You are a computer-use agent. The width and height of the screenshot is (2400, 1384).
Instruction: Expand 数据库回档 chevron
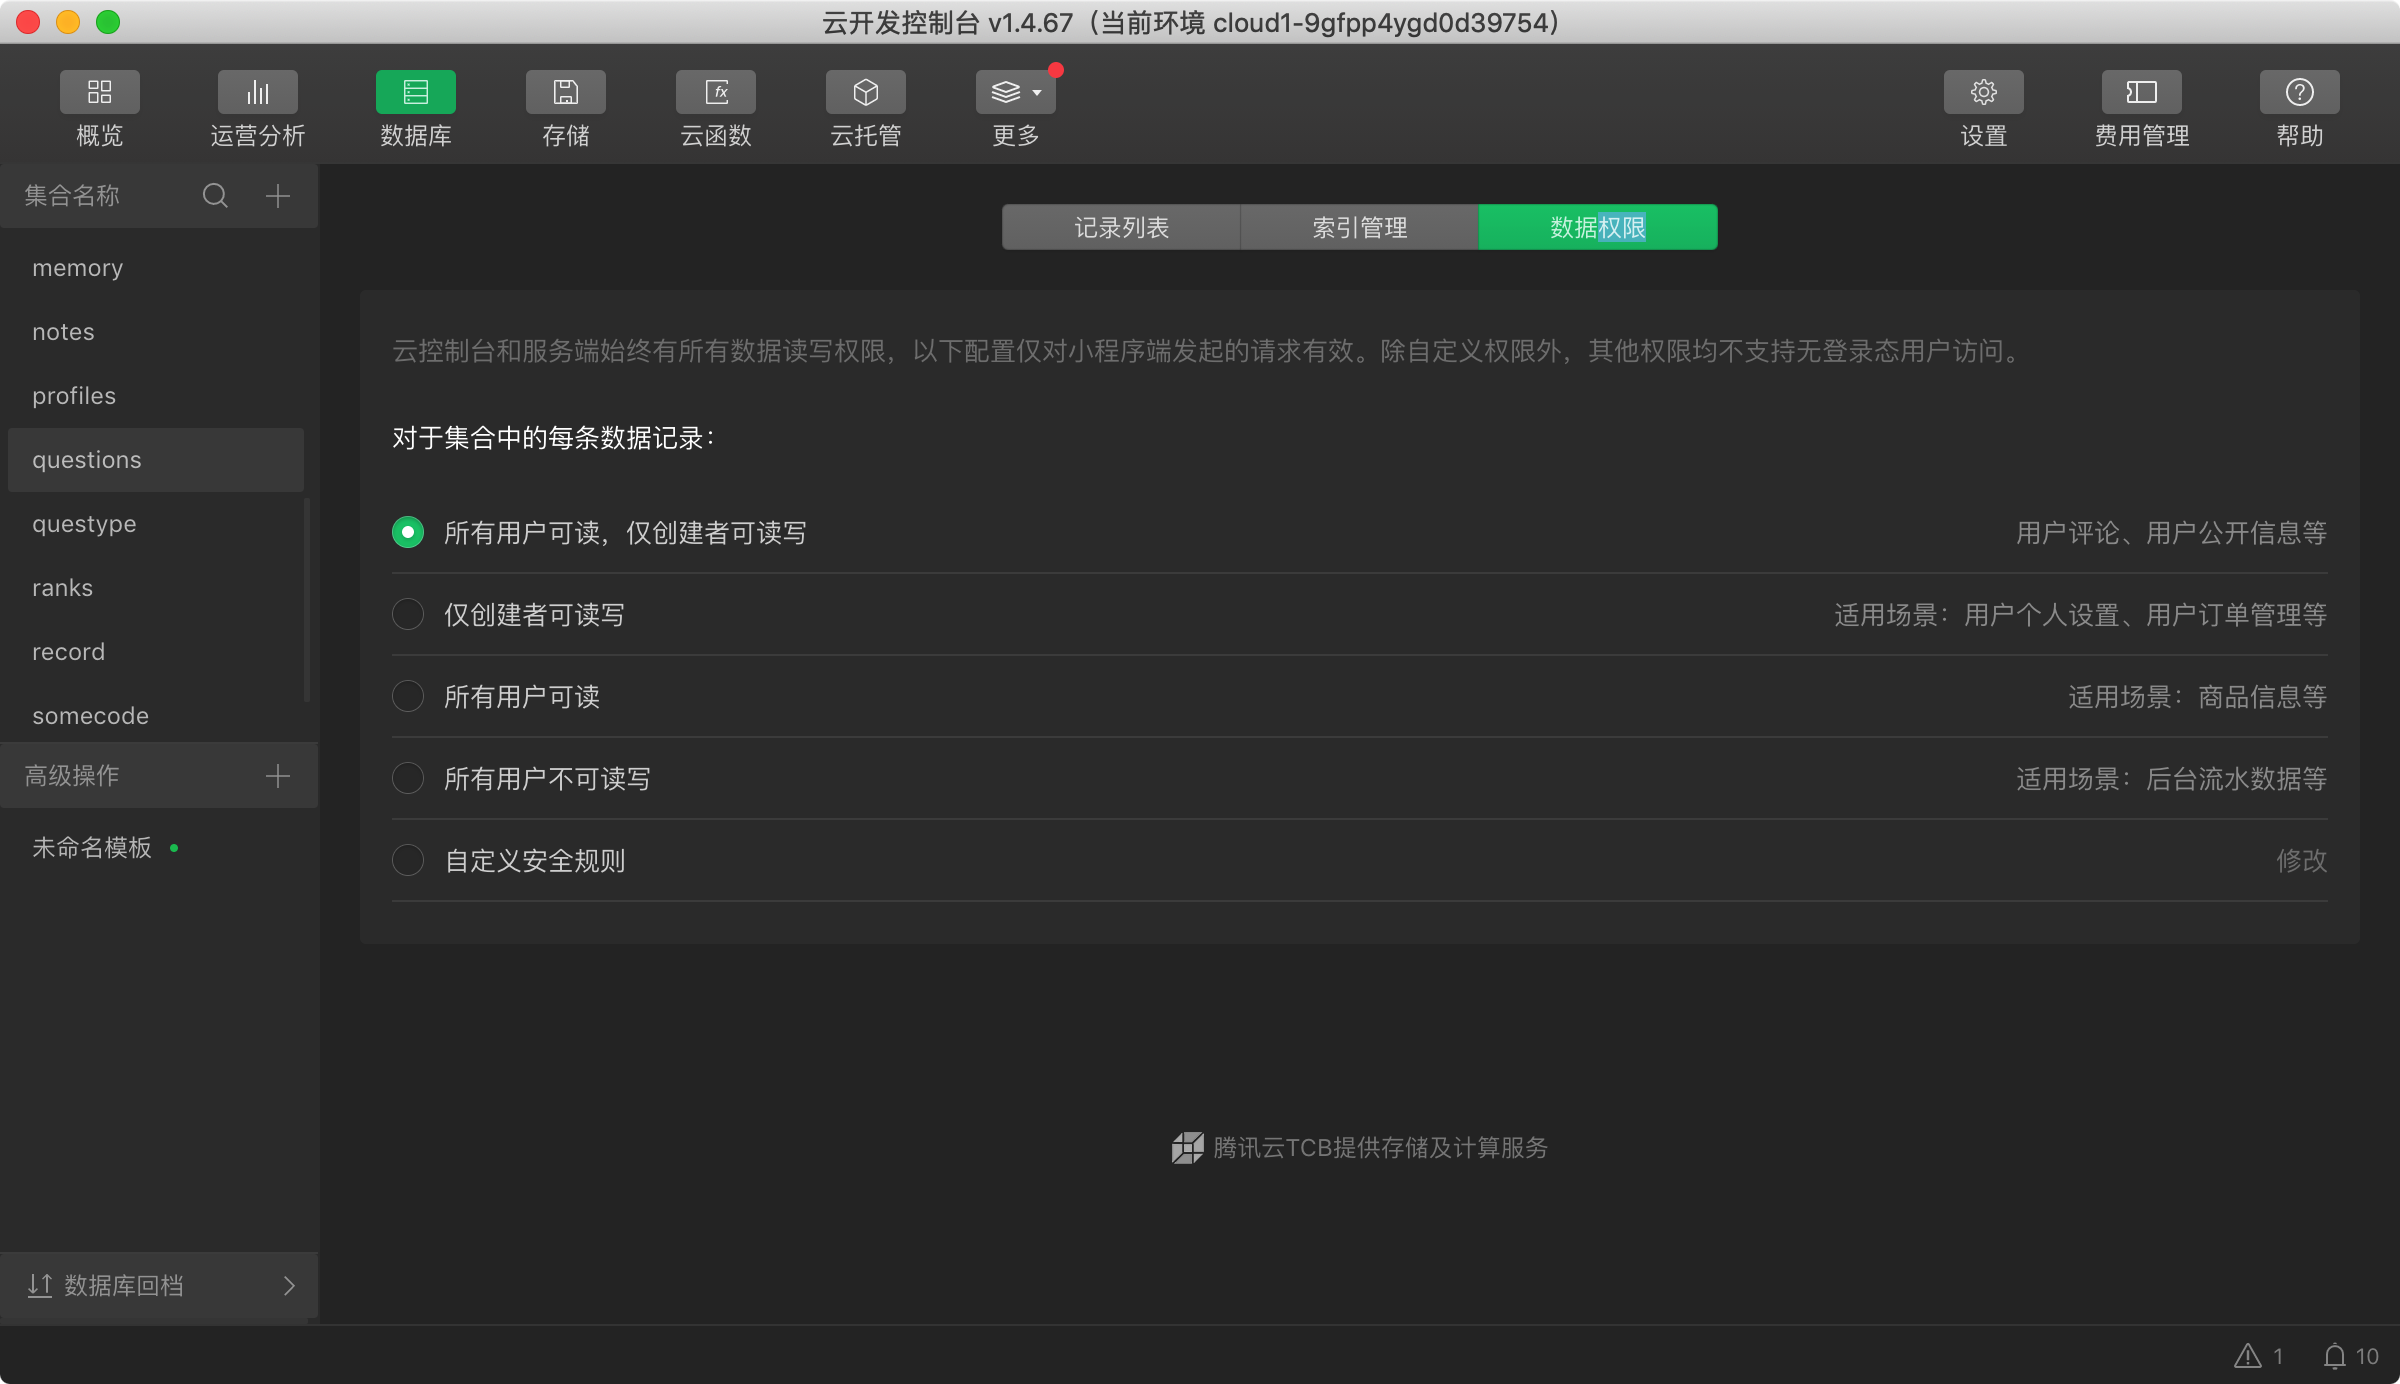click(289, 1285)
